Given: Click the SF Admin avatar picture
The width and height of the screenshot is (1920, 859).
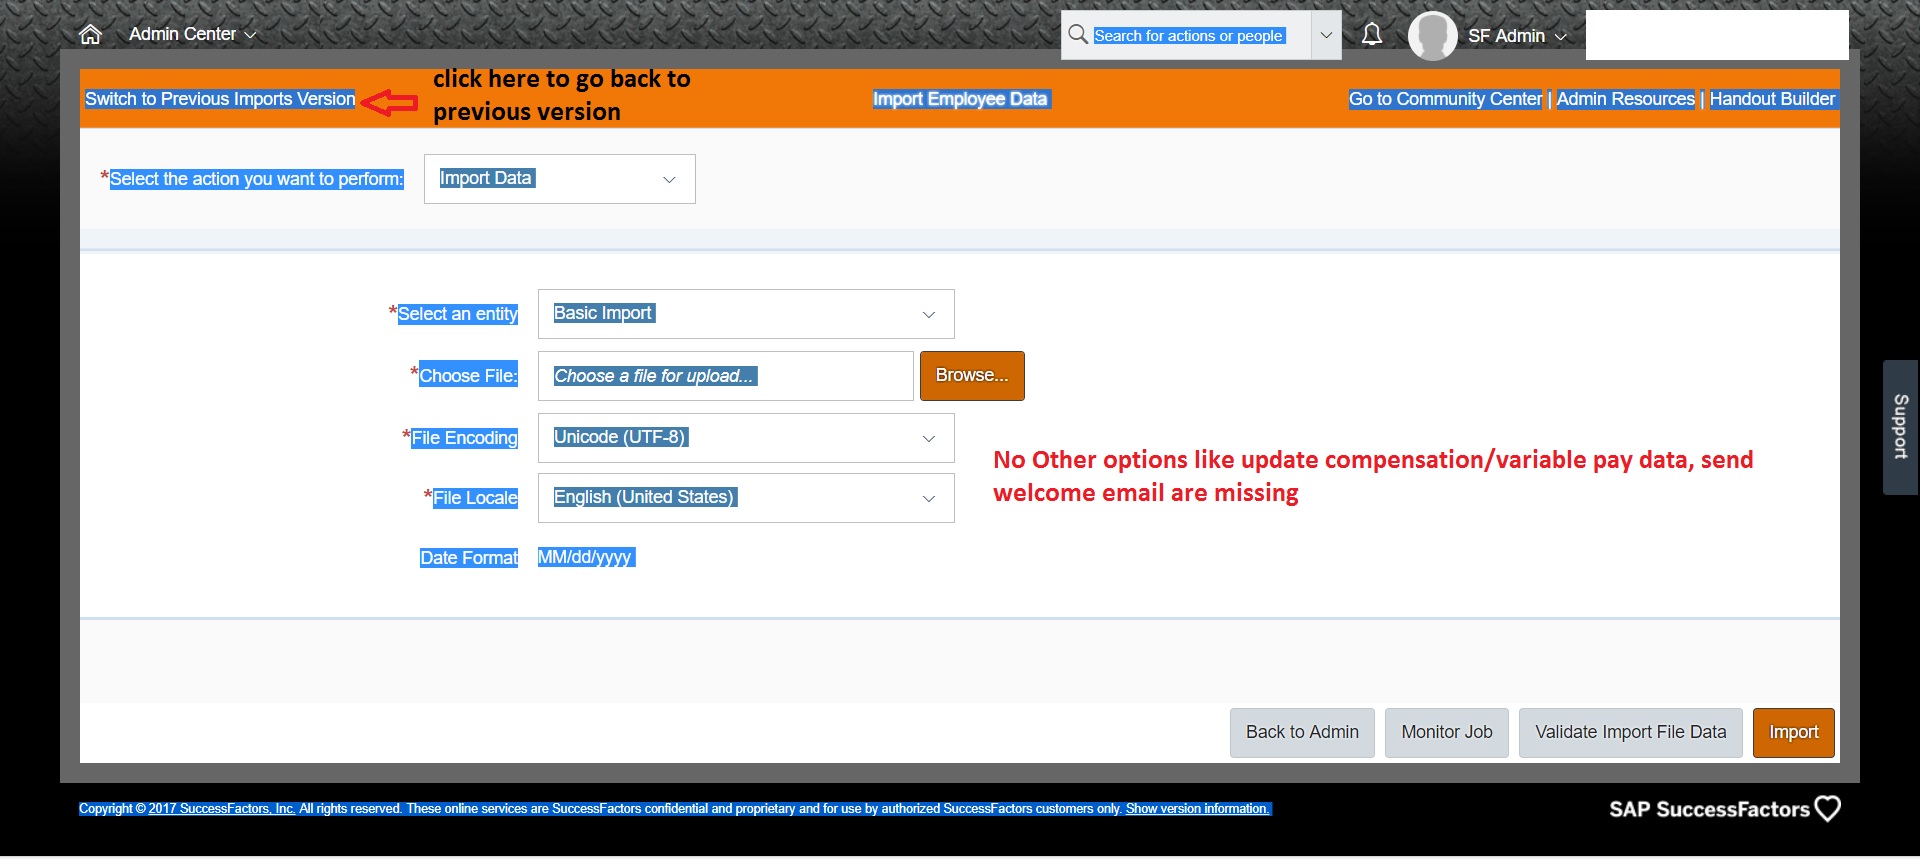Looking at the screenshot, I should point(1433,36).
